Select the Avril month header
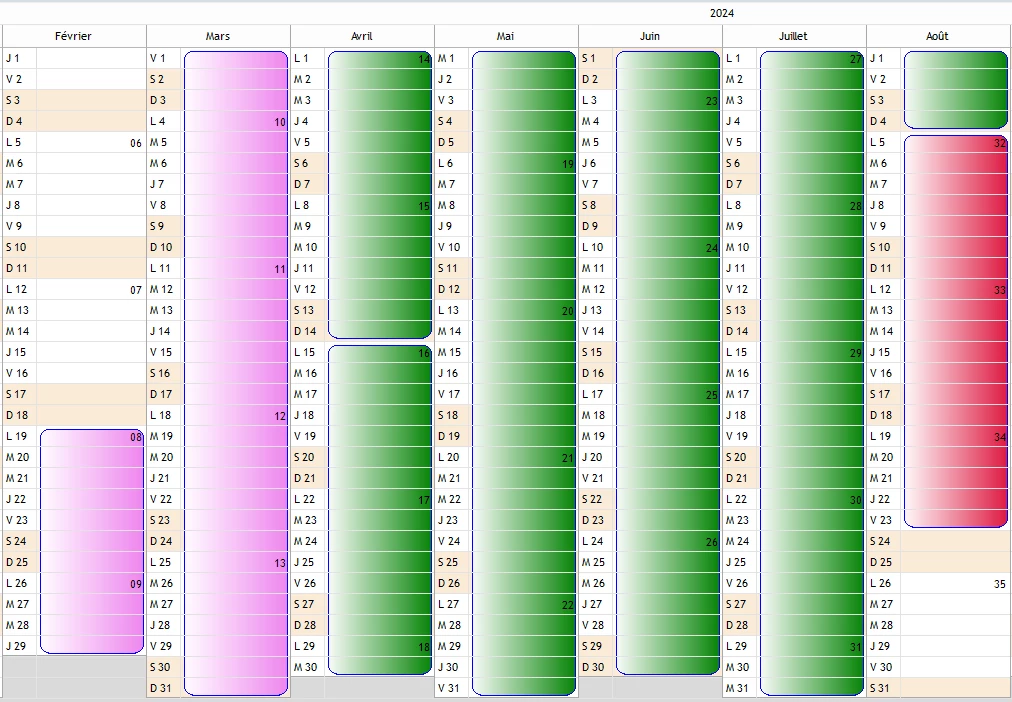 coord(362,36)
